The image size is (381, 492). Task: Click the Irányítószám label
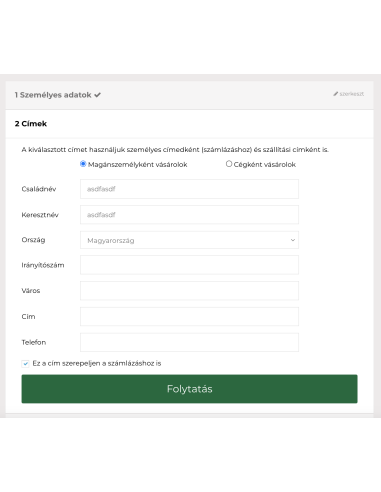[43, 265]
